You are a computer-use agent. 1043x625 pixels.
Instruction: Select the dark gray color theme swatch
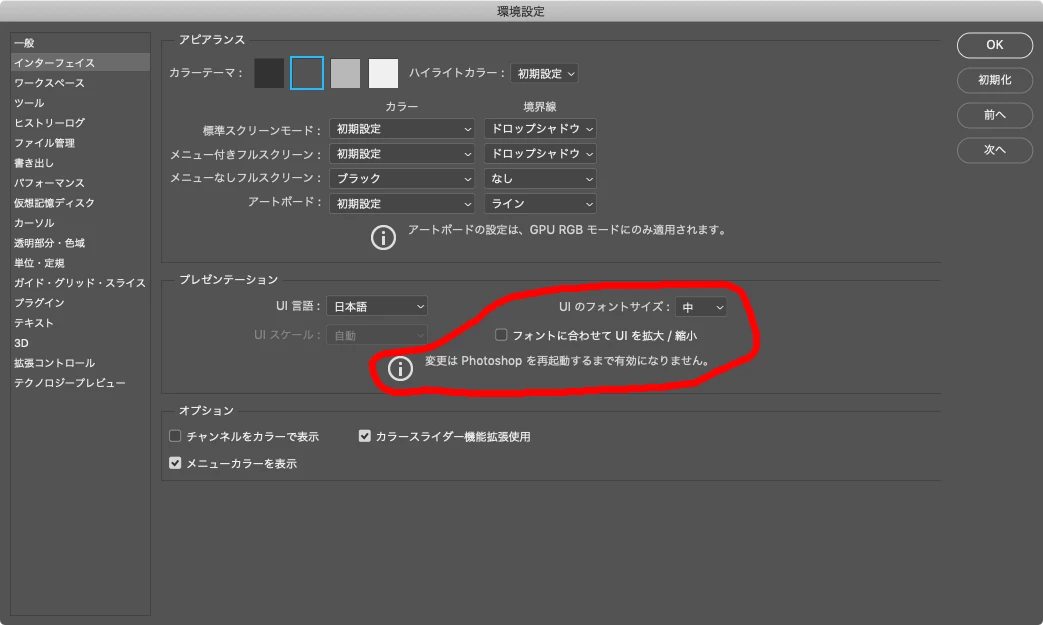click(x=307, y=73)
